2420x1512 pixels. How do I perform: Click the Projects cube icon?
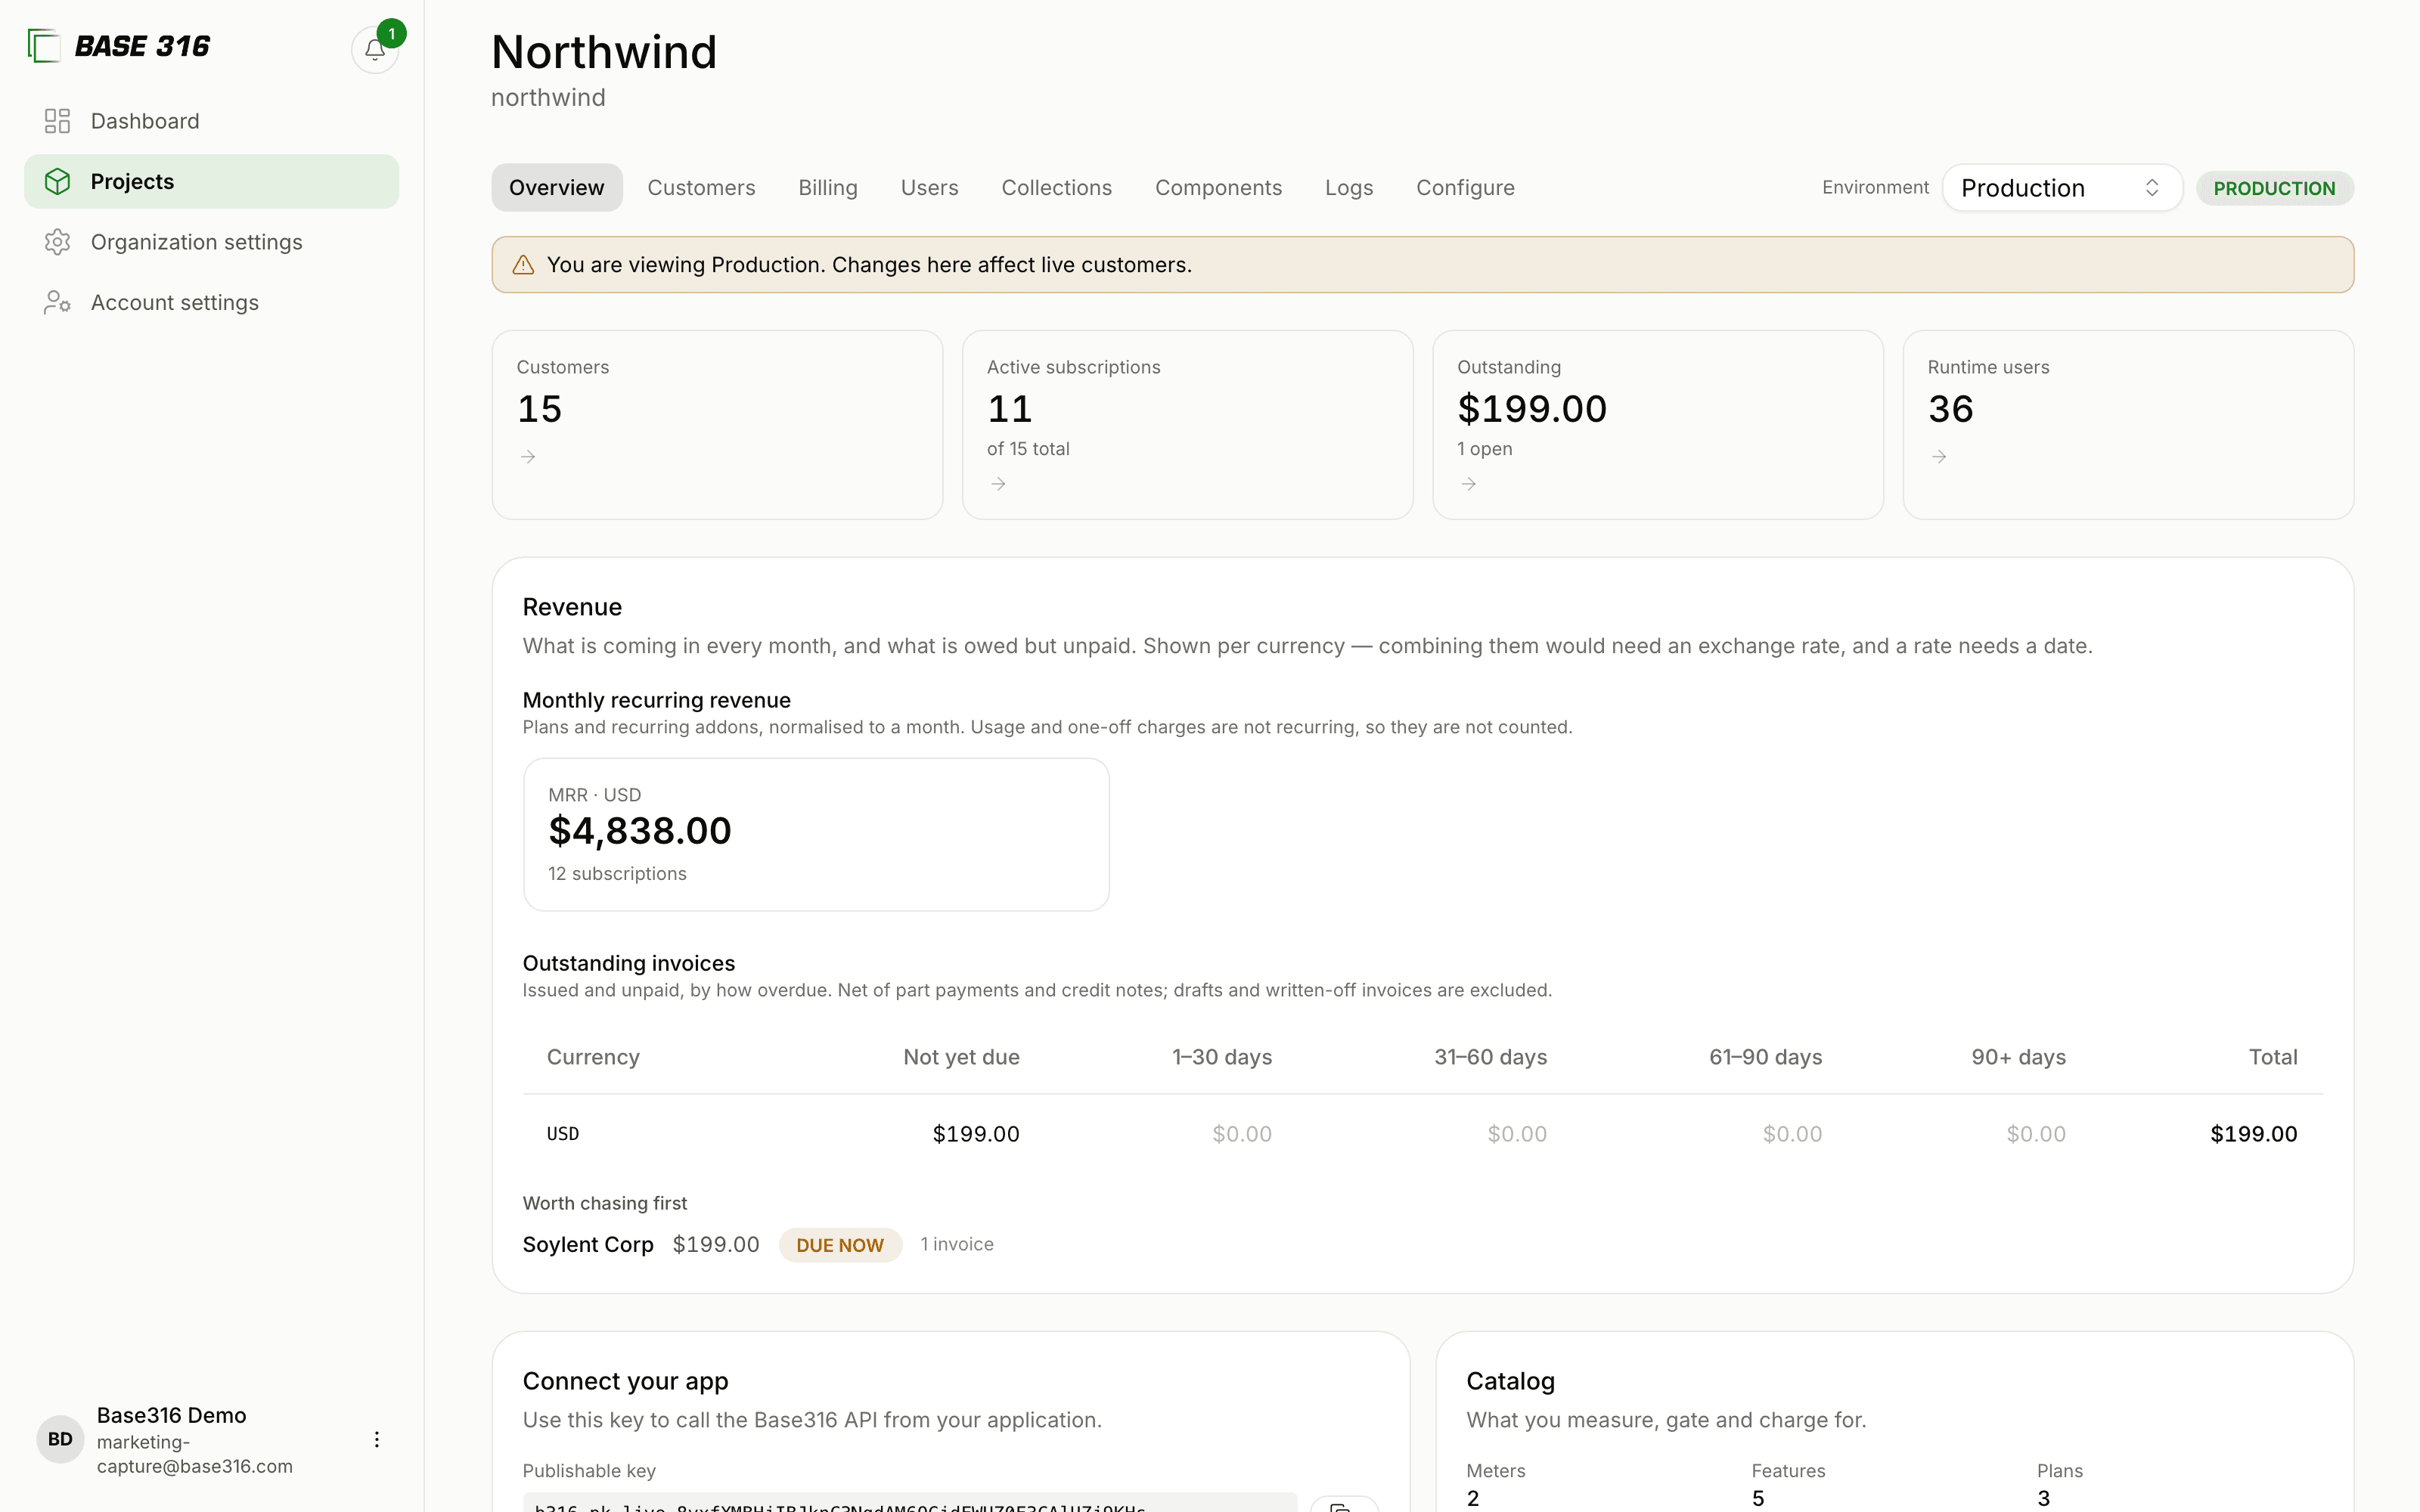tap(57, 181)
